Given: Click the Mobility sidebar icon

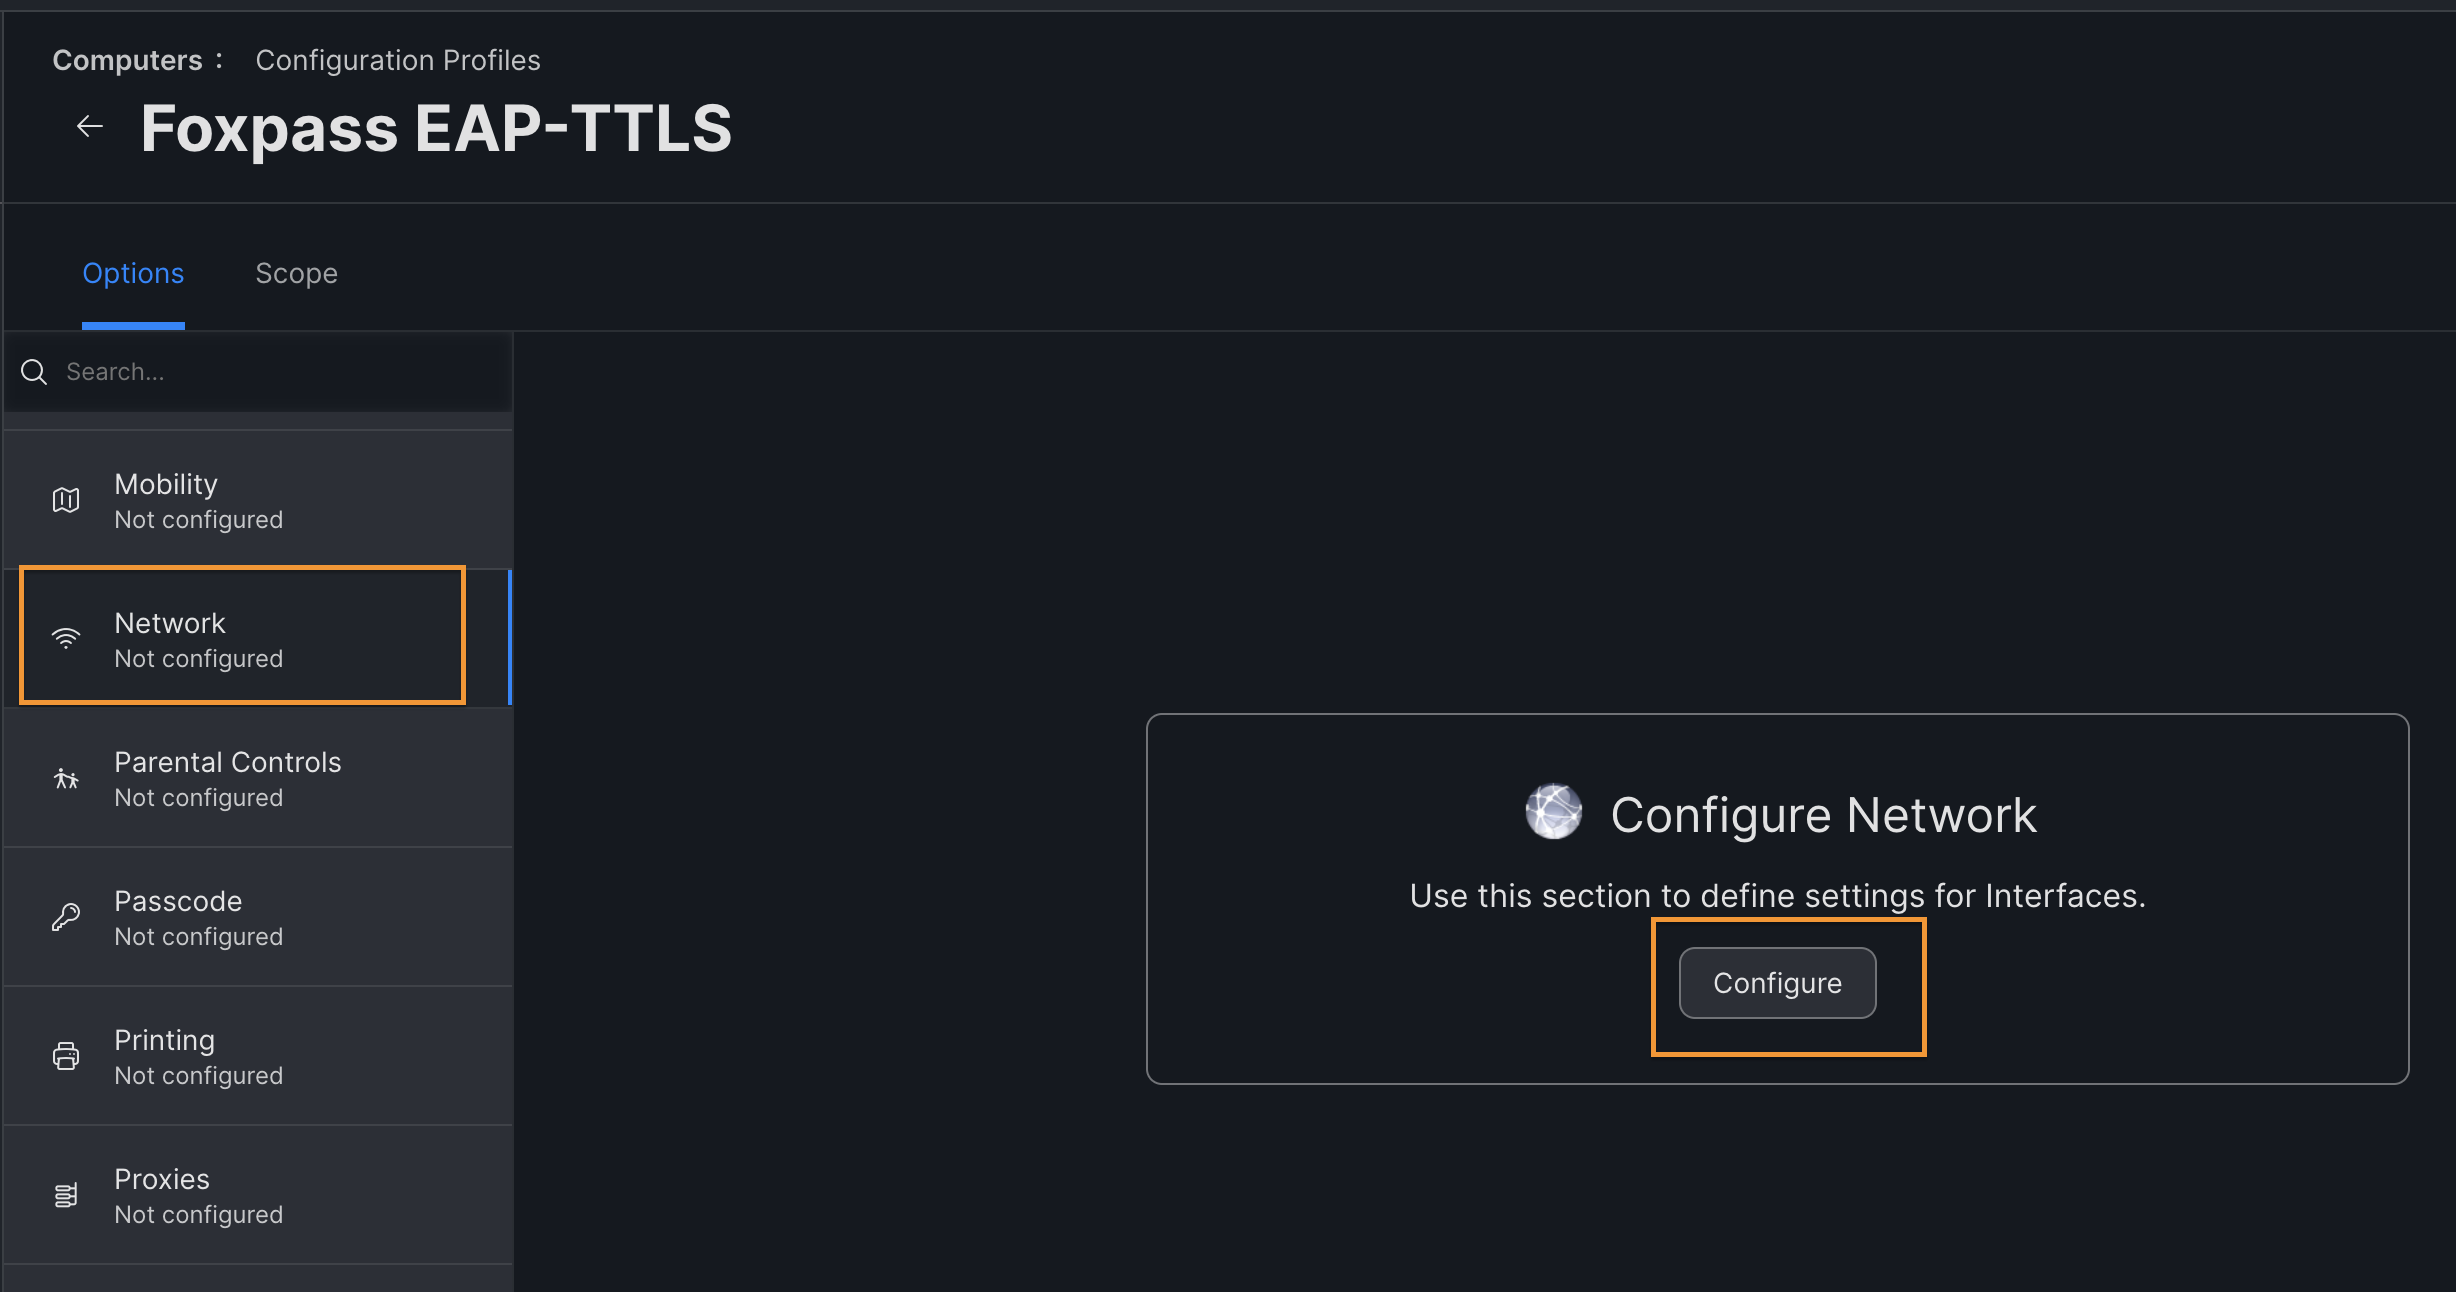Looking at the screenshot, I should tap(65, 499).
